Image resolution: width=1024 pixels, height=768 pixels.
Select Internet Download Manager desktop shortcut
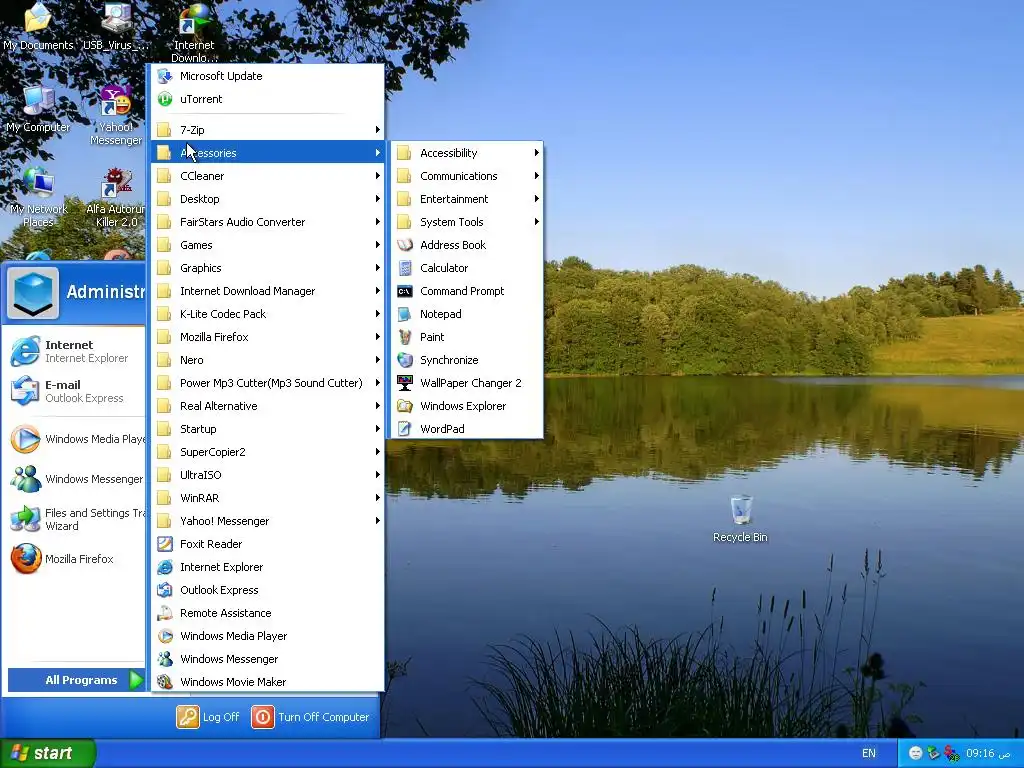(x=194, y=33)
